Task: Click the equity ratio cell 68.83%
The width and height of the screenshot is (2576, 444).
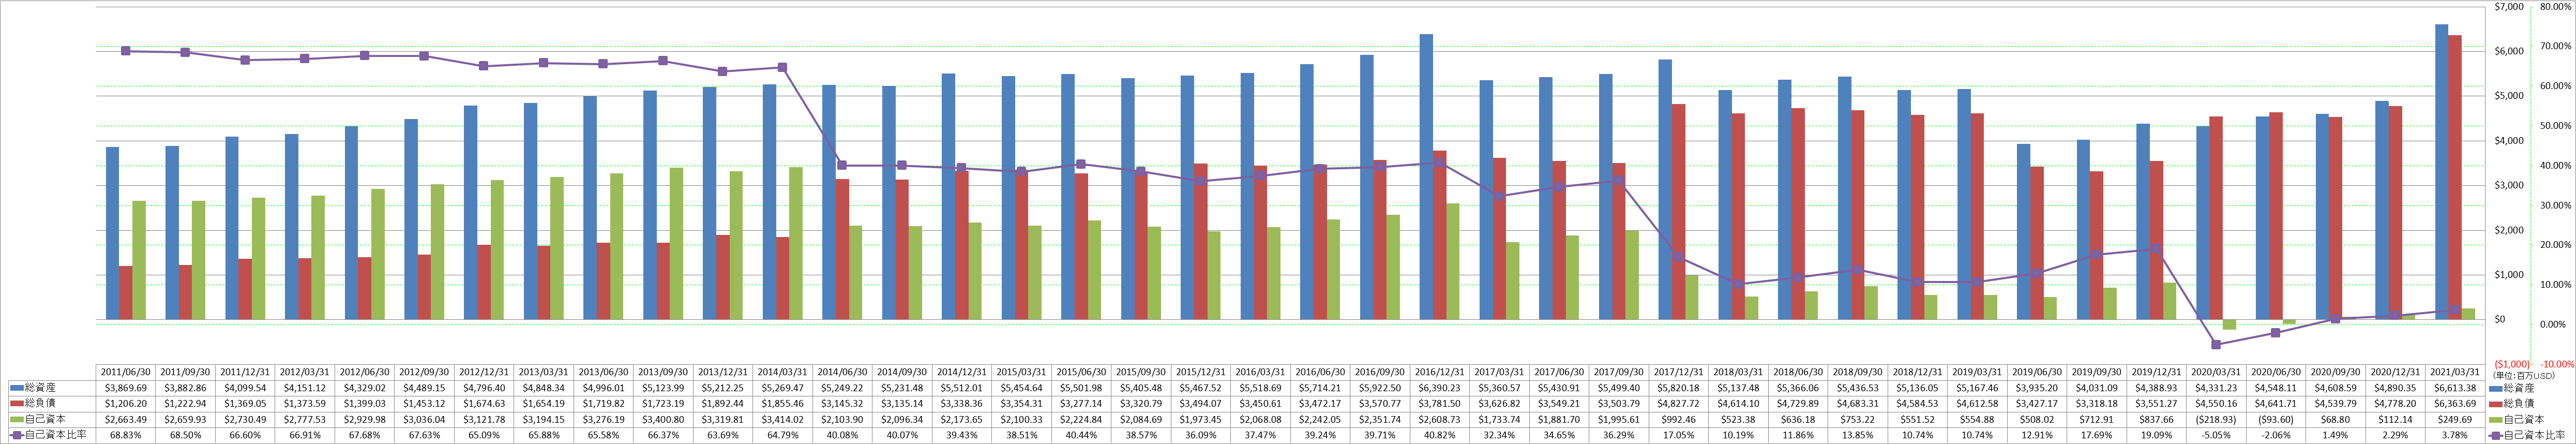Action: (x=125, y=436)
